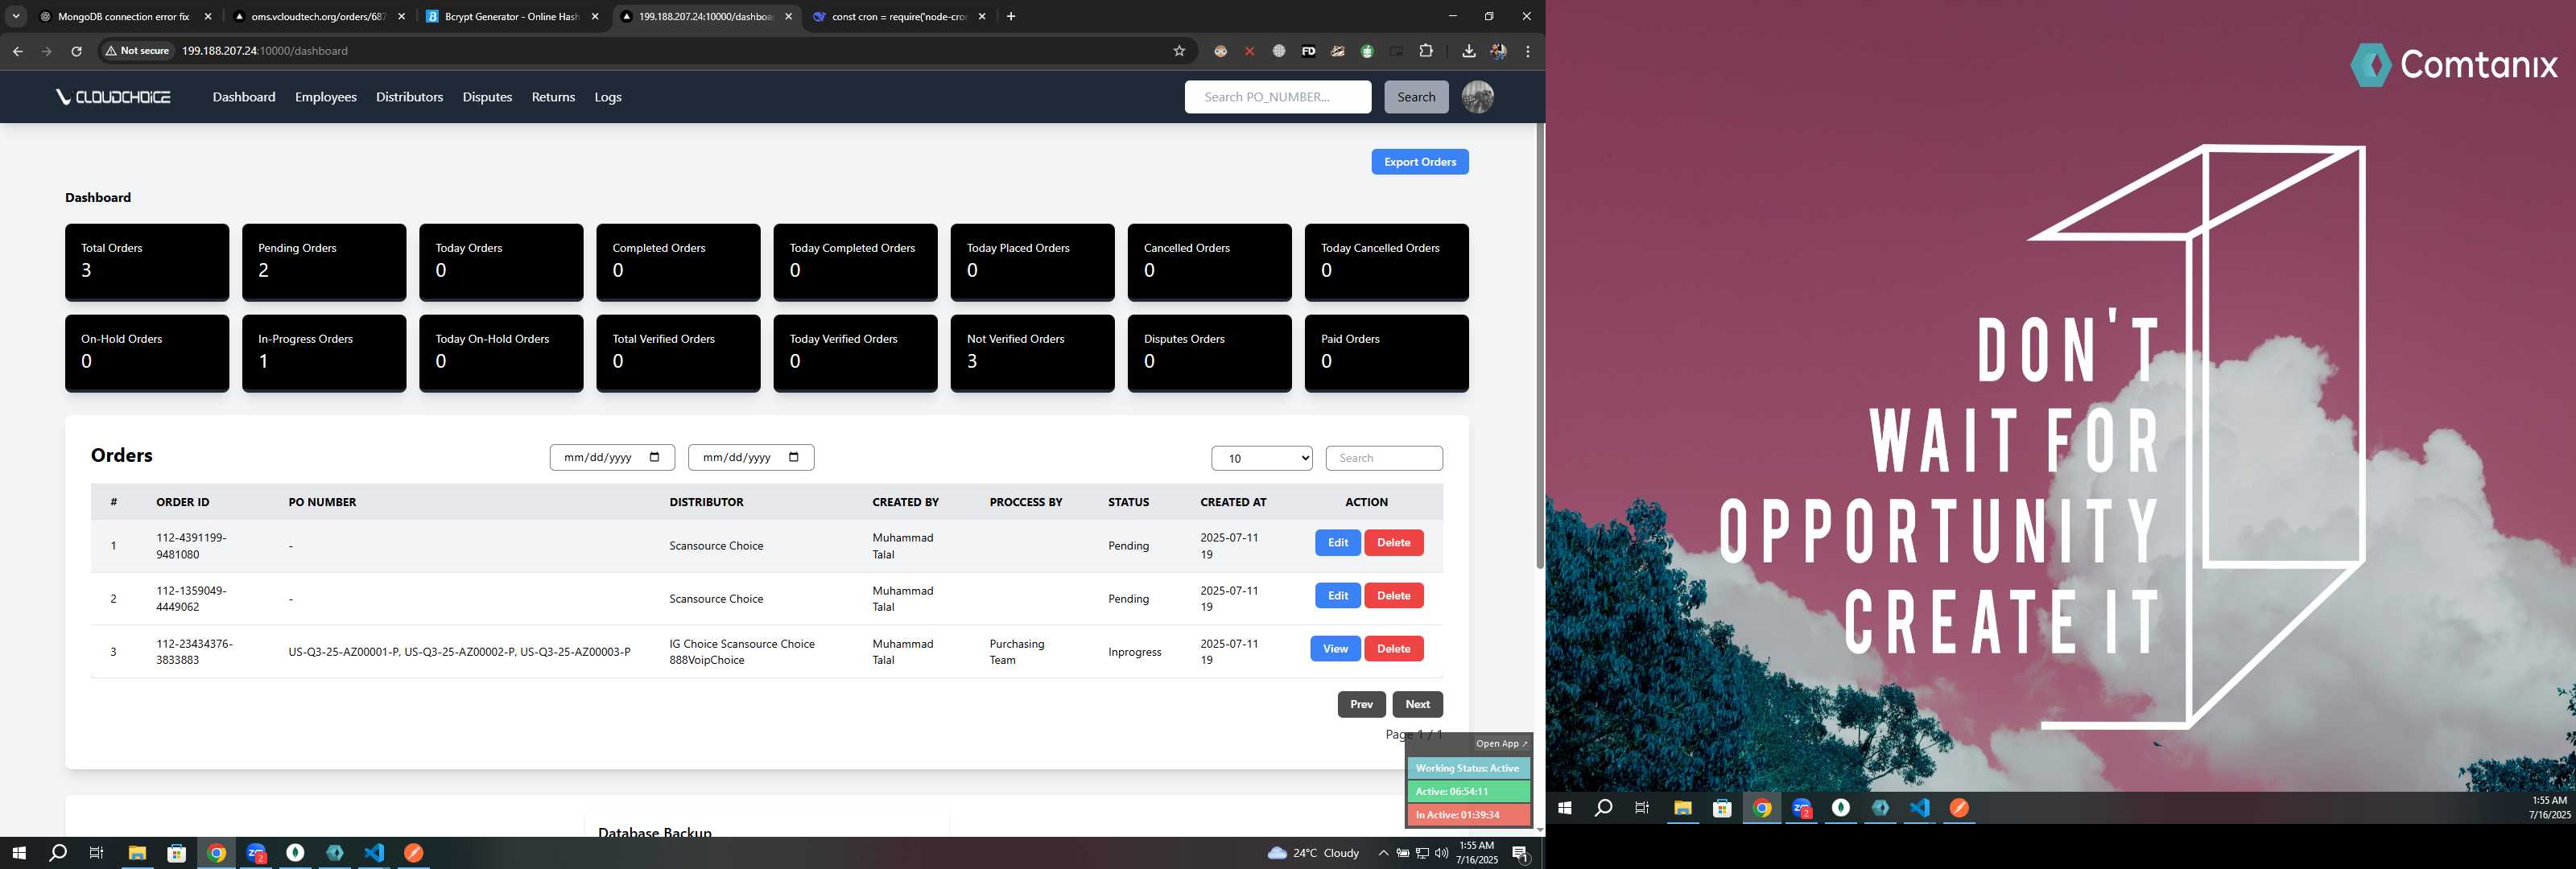The image size is (2576, 869).
Task: Click the Pending Orders stat card
Action: tap(324, 262)
